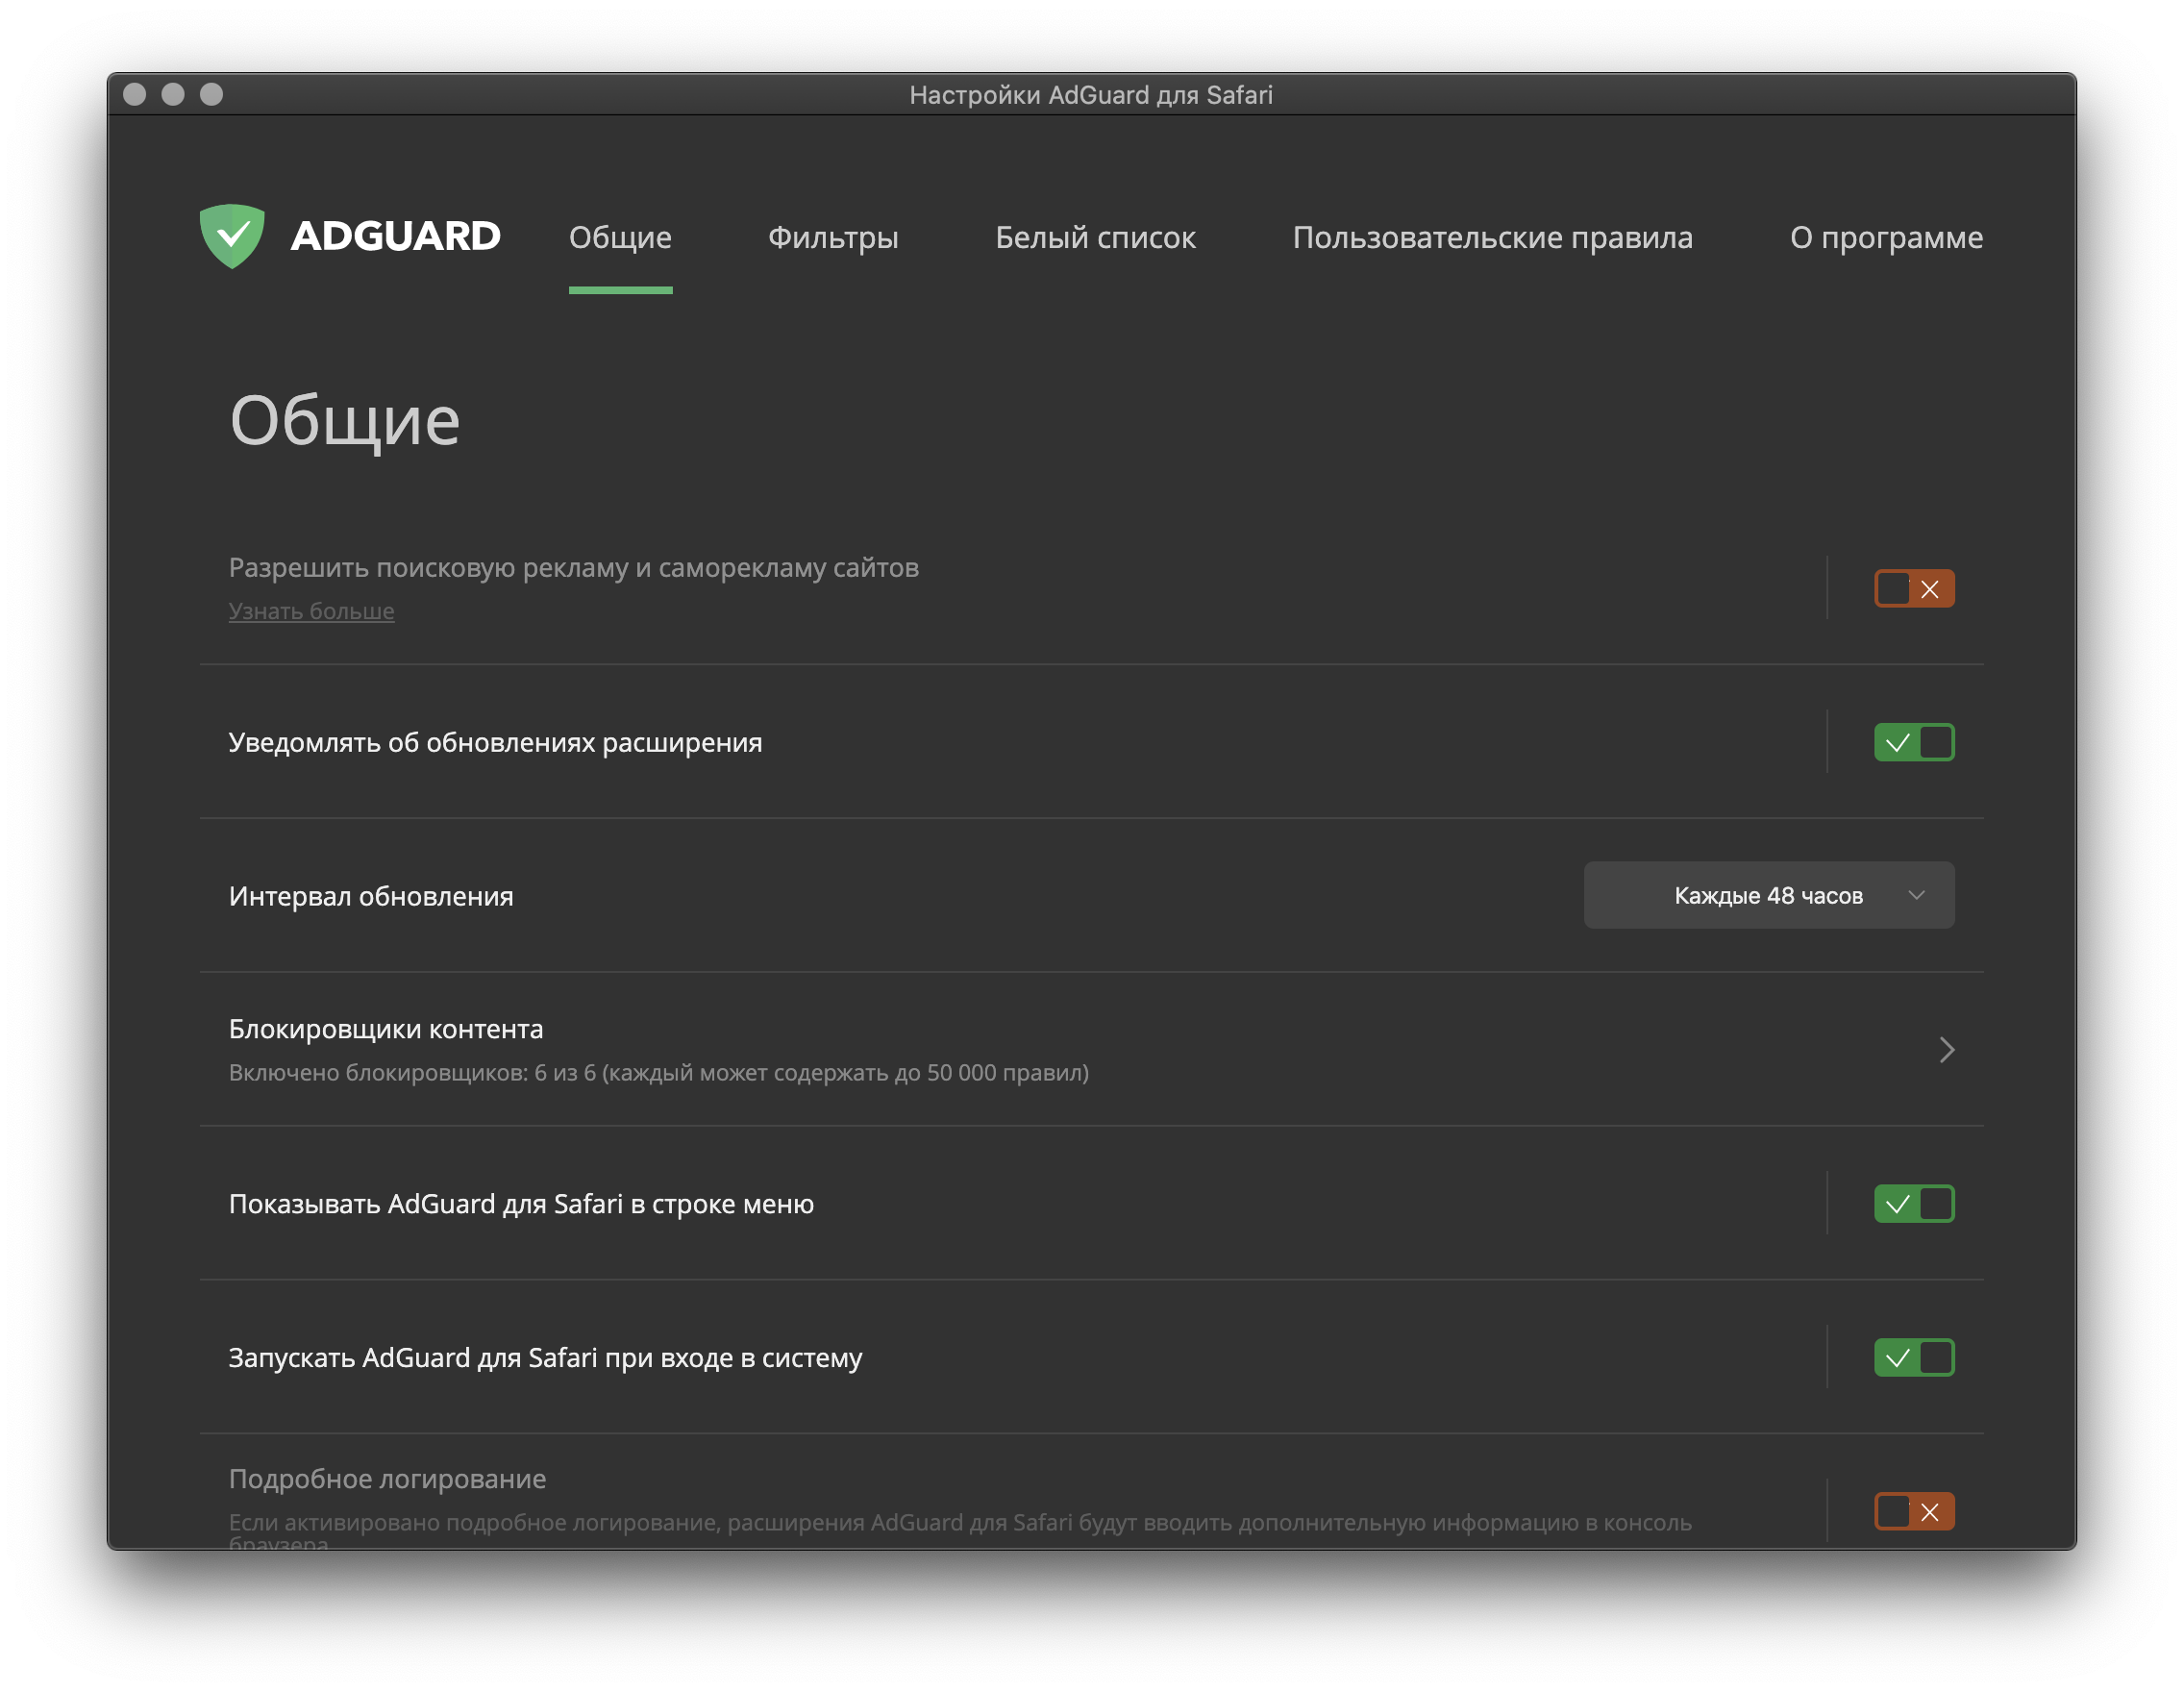2184x1692 pixels.
Task: Enable the Подробное логирование toggle
Action: click(1914, 1512)
